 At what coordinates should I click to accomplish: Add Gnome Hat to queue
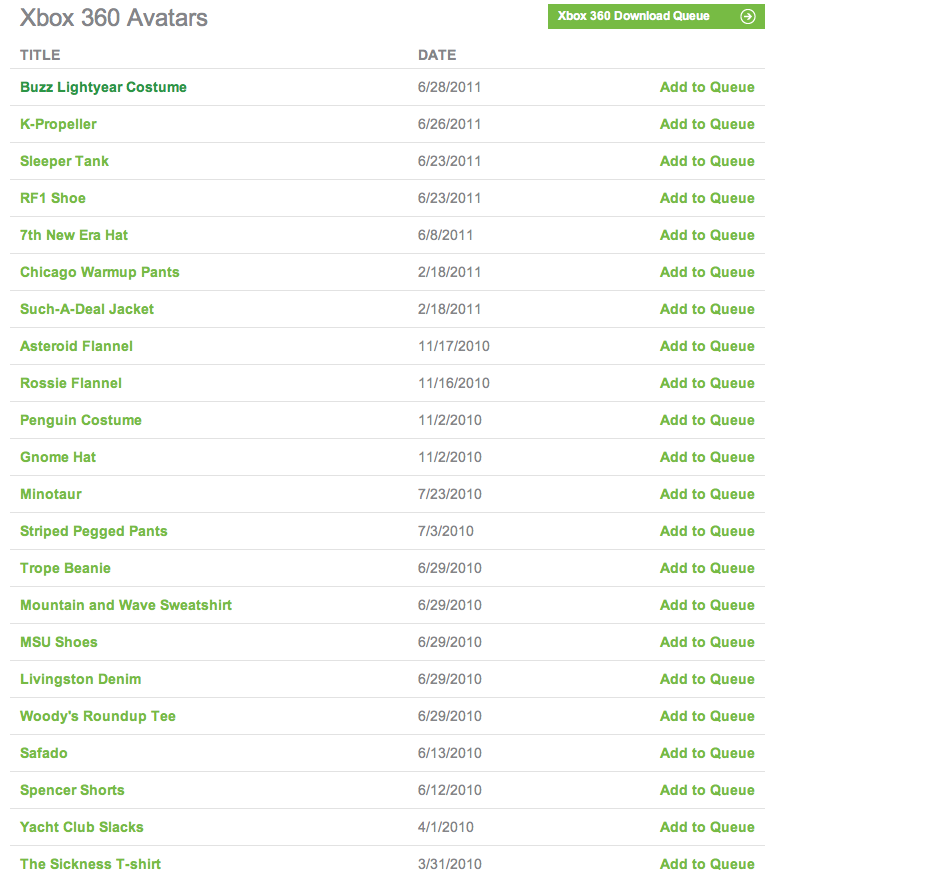pos(707,457)
